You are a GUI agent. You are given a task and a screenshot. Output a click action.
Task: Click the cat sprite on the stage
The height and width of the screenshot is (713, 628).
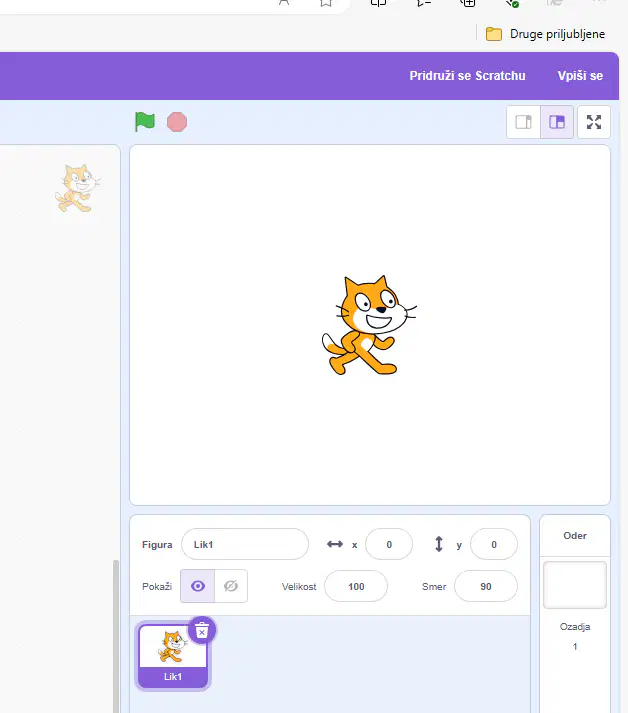pyautogui.click(x=369, y=325)
